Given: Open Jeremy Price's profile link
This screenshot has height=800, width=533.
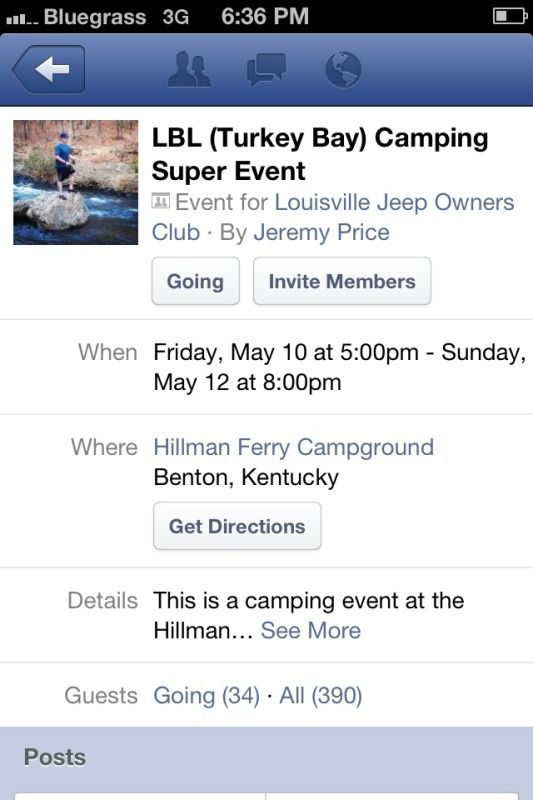Looking at the screenshot, I should (x=321, y=233).
